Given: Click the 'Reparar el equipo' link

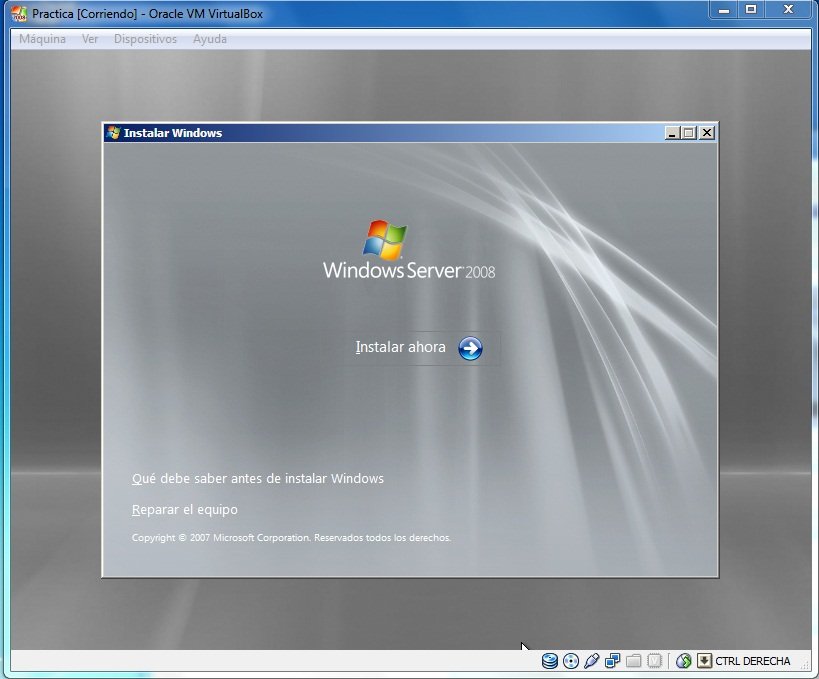Looking at the screenshot, I should (184, 509).
